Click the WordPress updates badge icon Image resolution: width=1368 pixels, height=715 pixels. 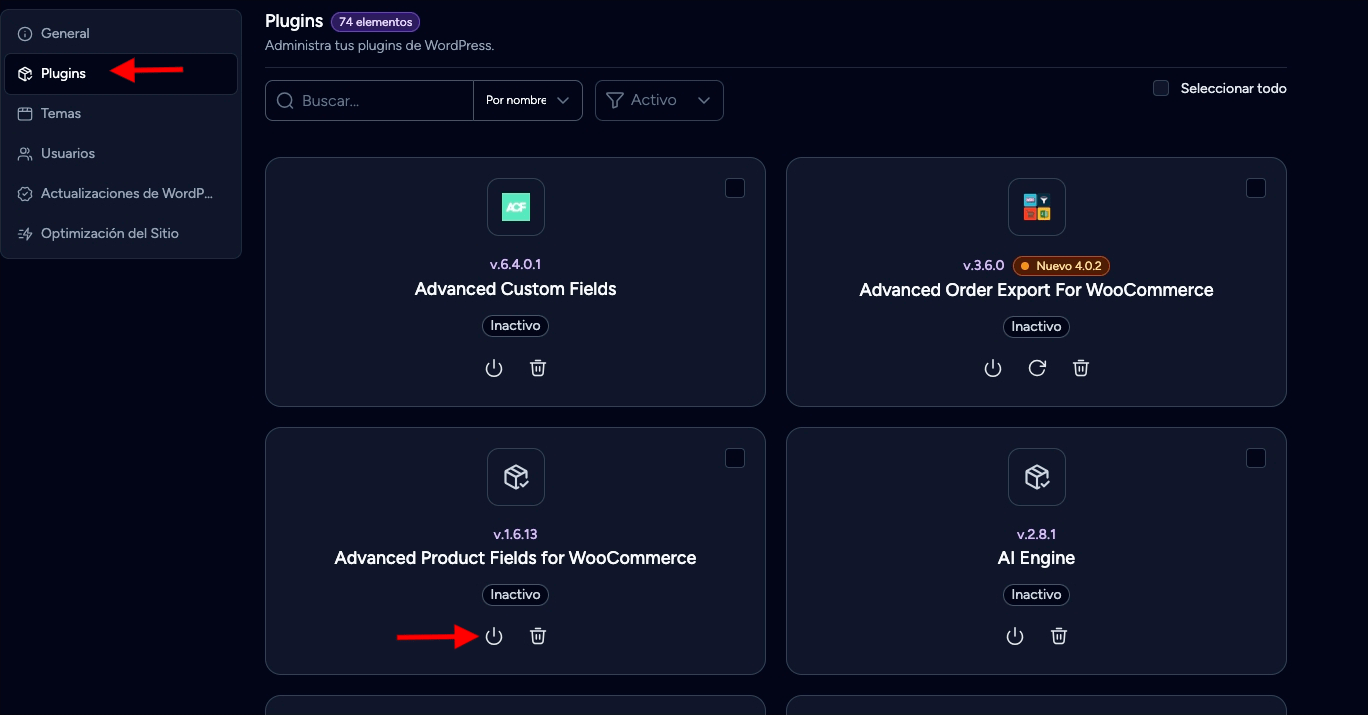point(25,194)
